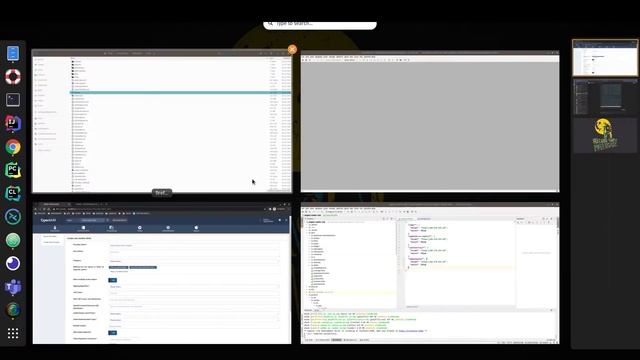Open the green sphere dock app
Image resolution: width=640 pixels, height=360 pixels.
[x=13, y=240]
